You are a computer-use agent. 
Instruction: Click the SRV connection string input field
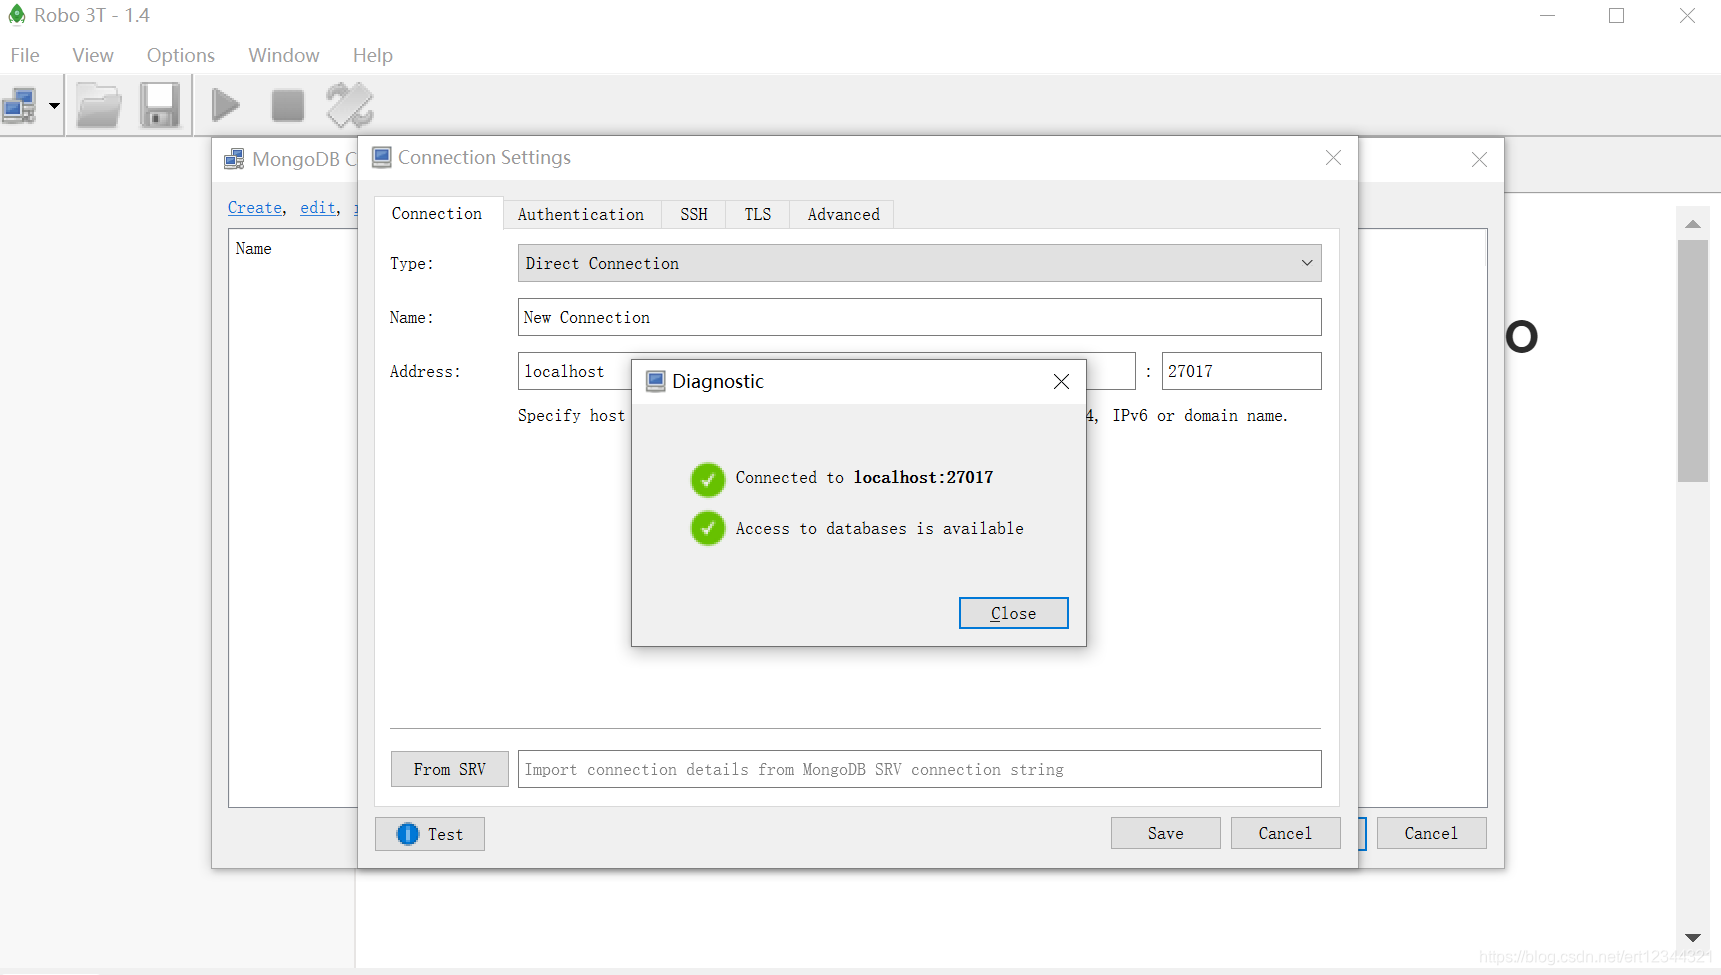pyautogui.click(x=920, y=769)
